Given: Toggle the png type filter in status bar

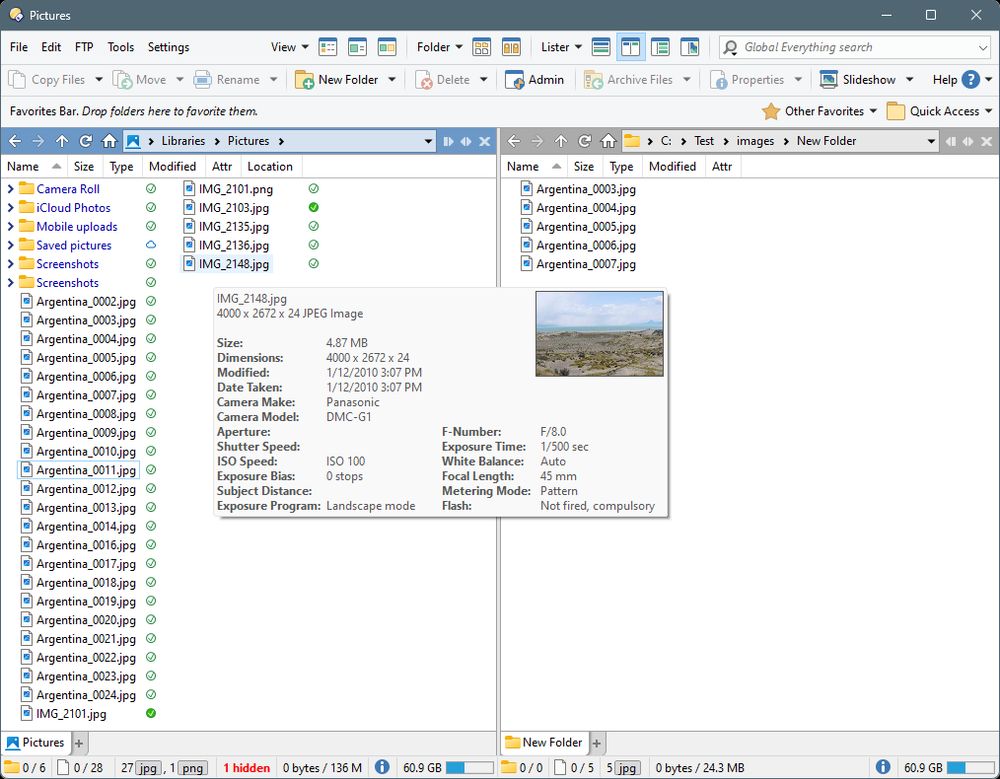Looking at the screenshot, I should (x=192, y=768).
